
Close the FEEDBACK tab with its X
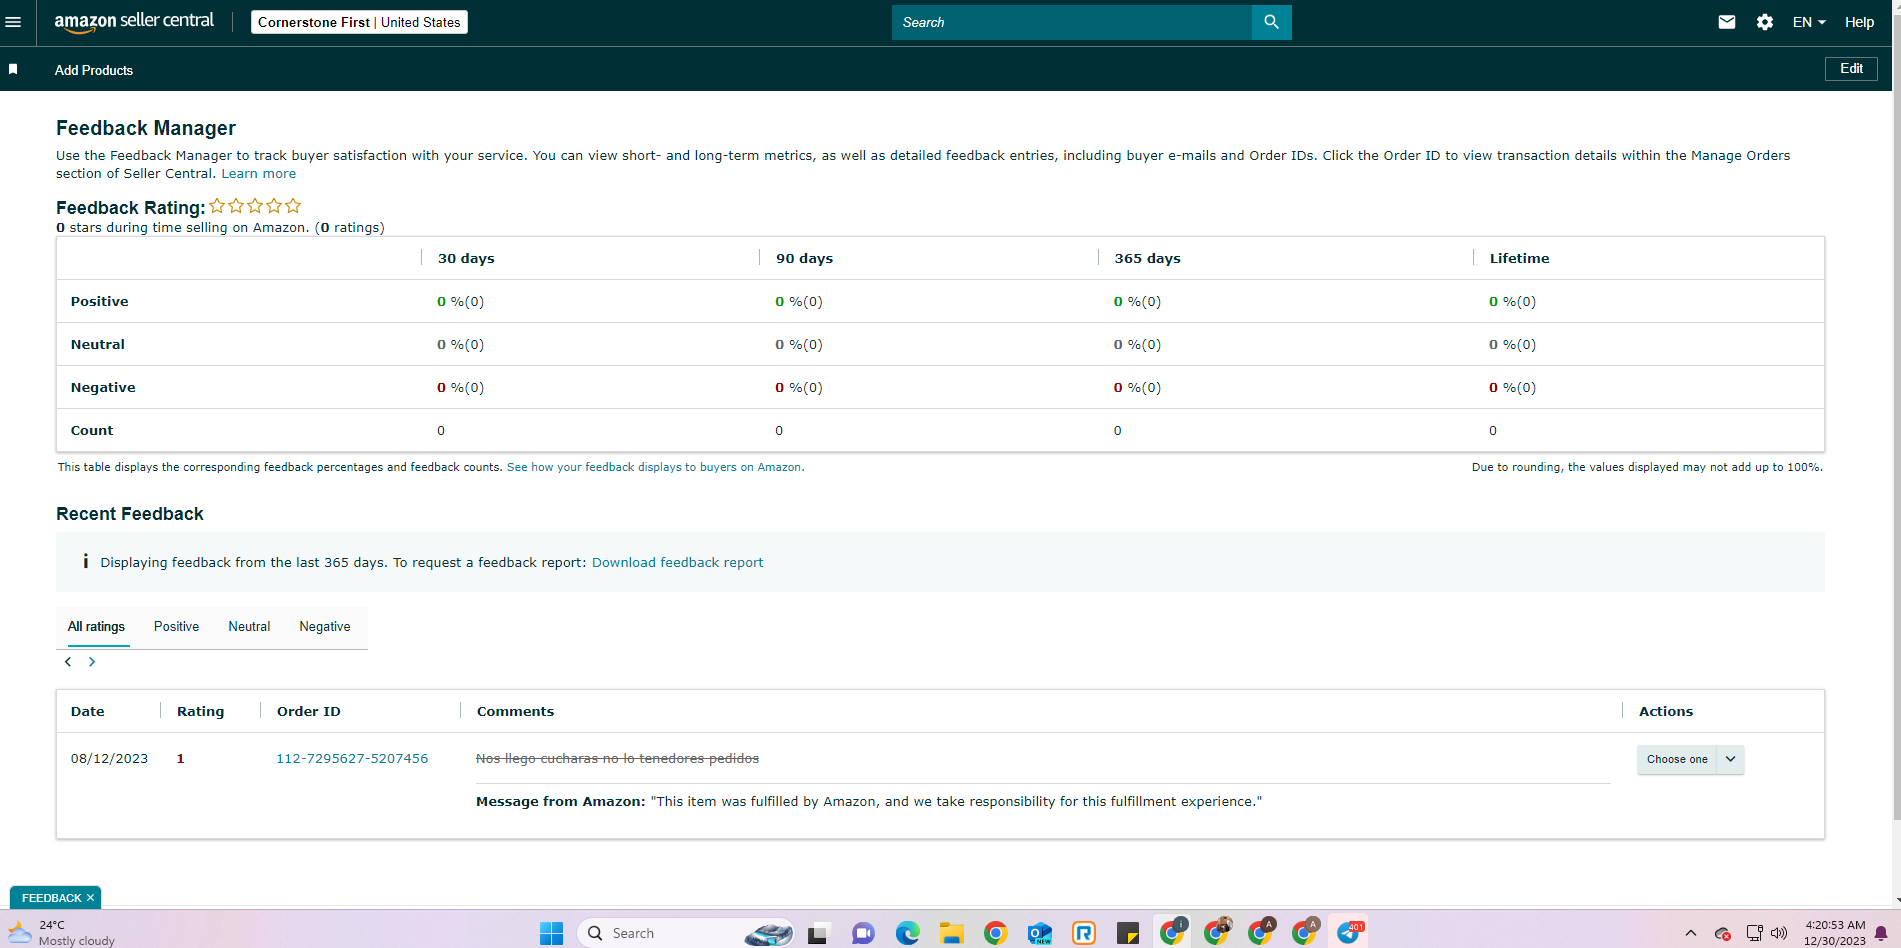(x=90, y=898)
